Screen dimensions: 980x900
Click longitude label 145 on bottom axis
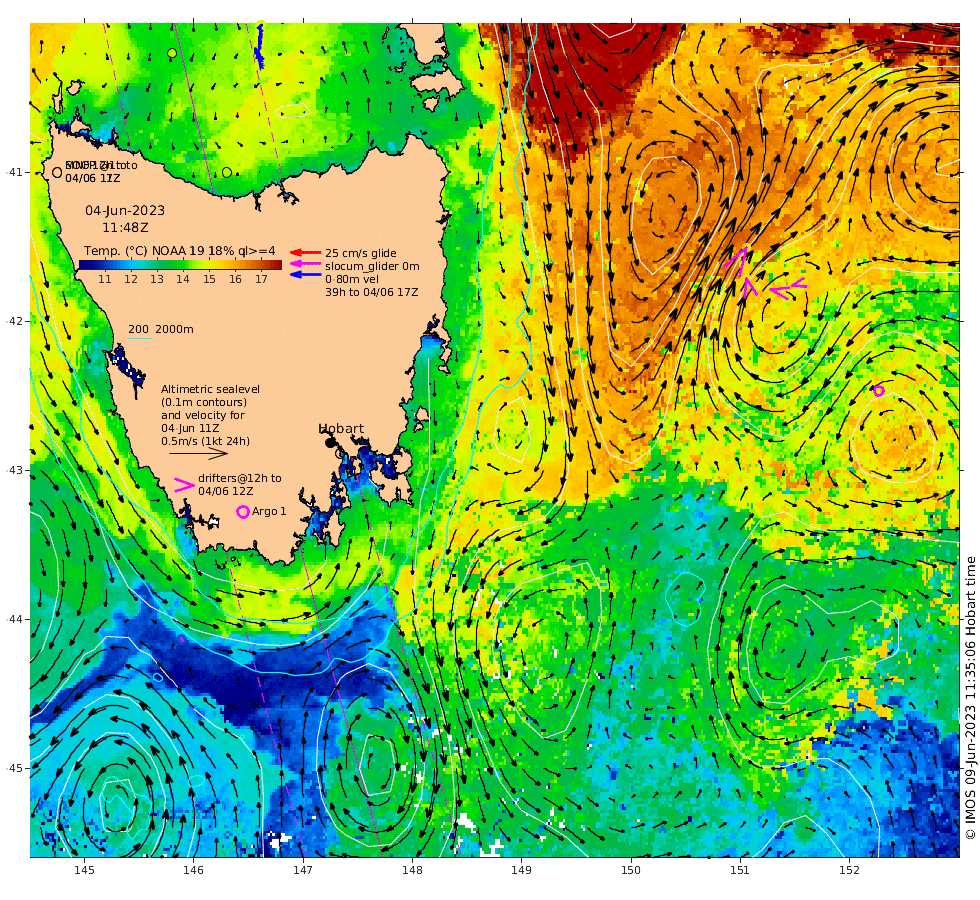point(84,870)
